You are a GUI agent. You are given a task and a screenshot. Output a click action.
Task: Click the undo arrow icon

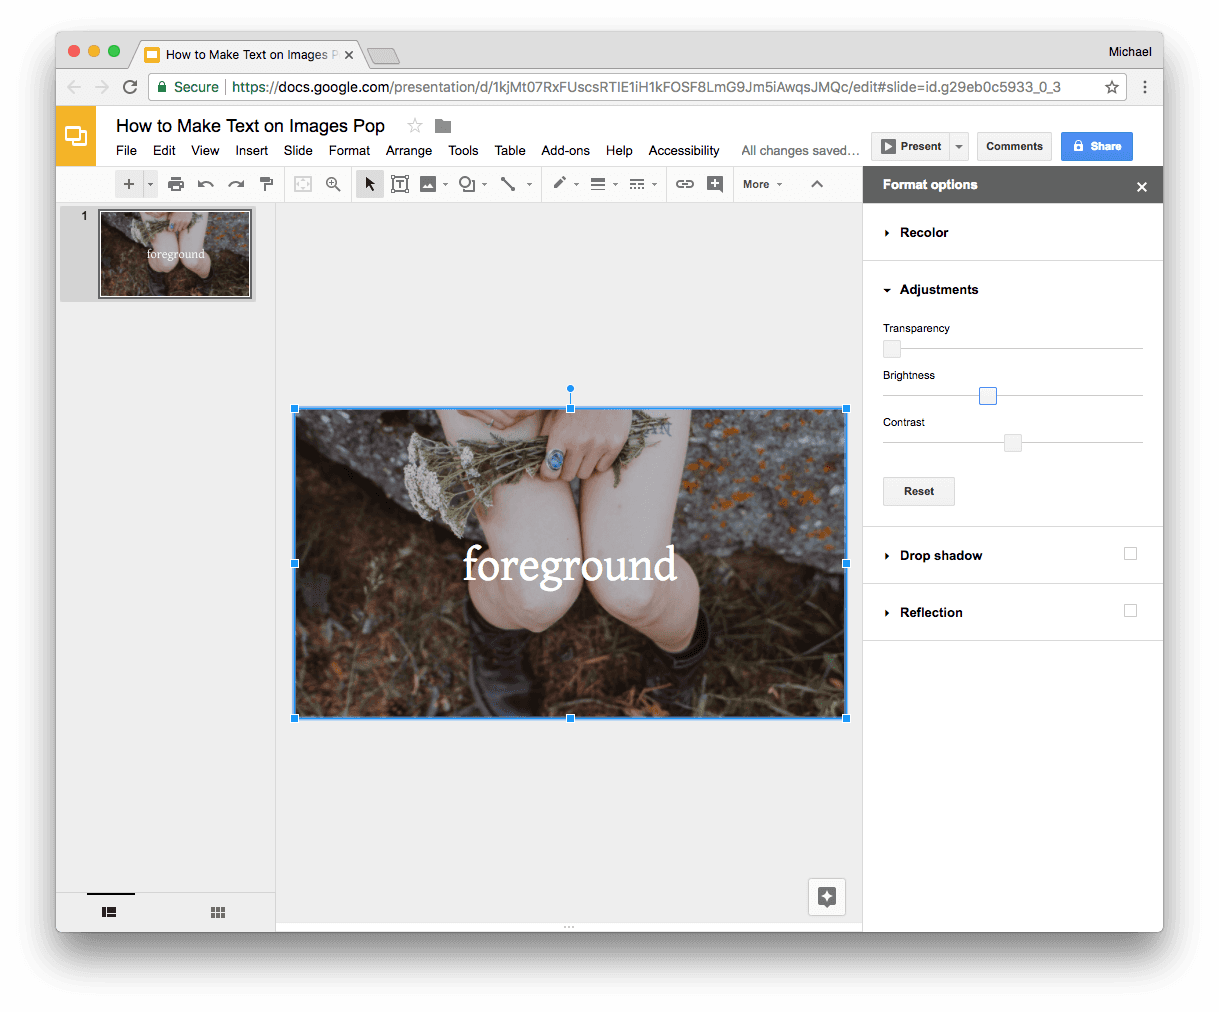click(206, 184)
